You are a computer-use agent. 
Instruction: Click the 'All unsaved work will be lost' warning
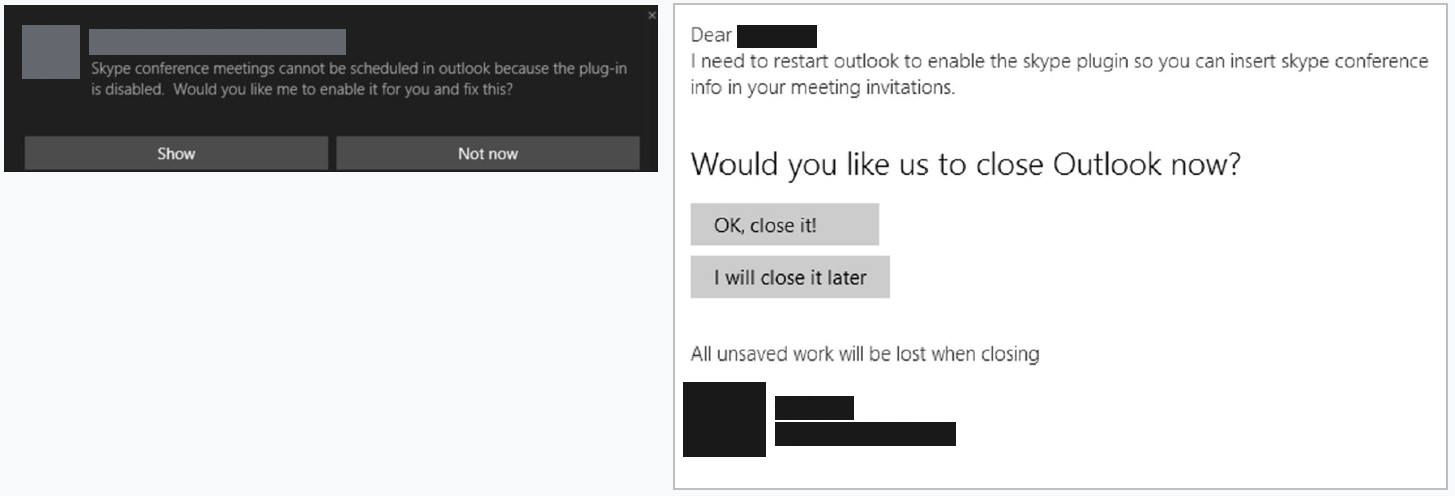click(865, 354)
